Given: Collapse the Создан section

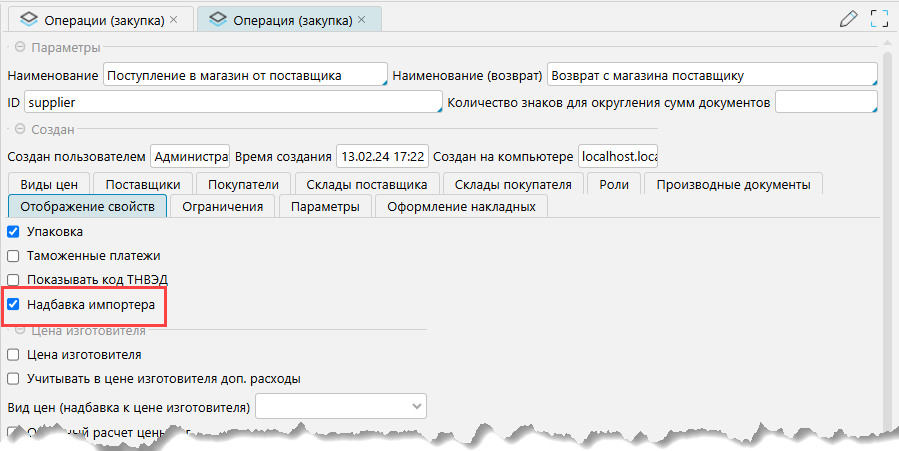Looking at the screenshot, I should pos(19,129).
